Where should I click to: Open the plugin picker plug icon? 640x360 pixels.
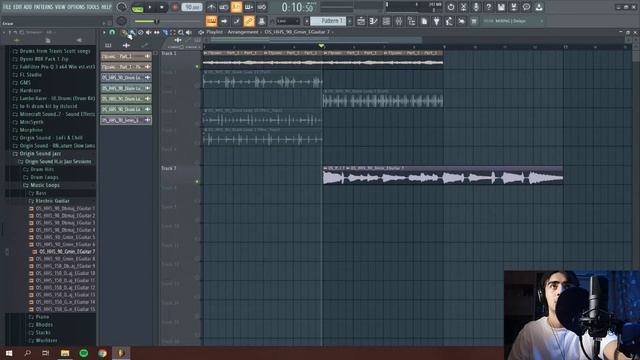[x=436, y=21]
